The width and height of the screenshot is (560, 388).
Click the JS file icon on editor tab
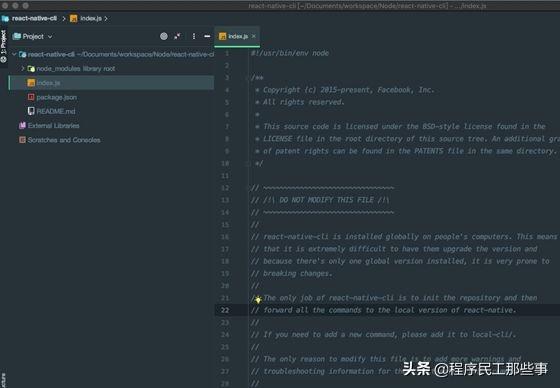222,36
